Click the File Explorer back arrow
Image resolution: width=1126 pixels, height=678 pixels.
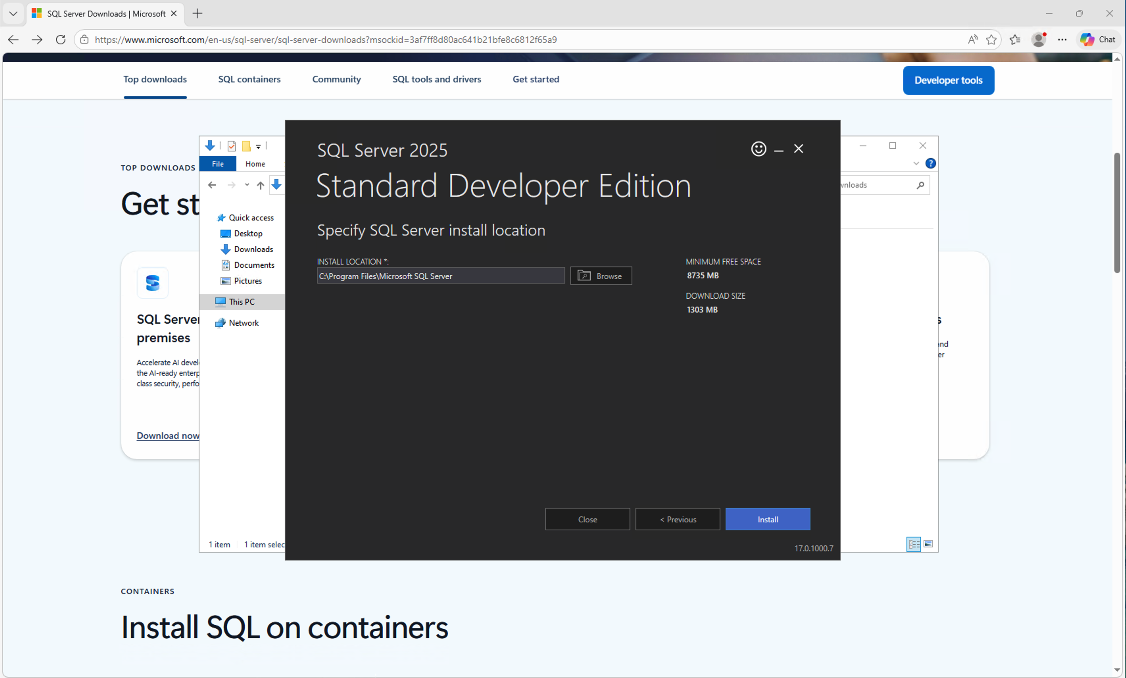[x=212, y=185]
